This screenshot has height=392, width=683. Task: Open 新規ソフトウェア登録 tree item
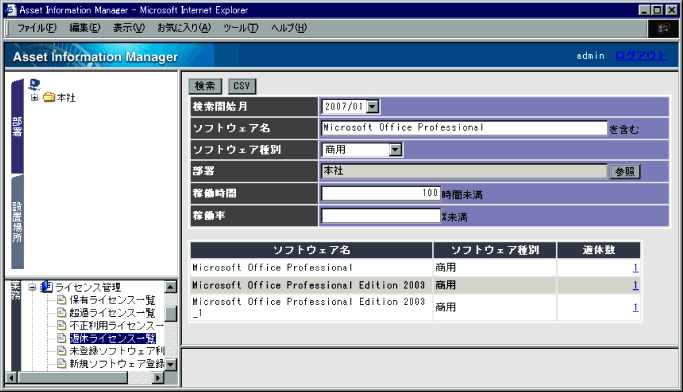[x=117, y=364]
